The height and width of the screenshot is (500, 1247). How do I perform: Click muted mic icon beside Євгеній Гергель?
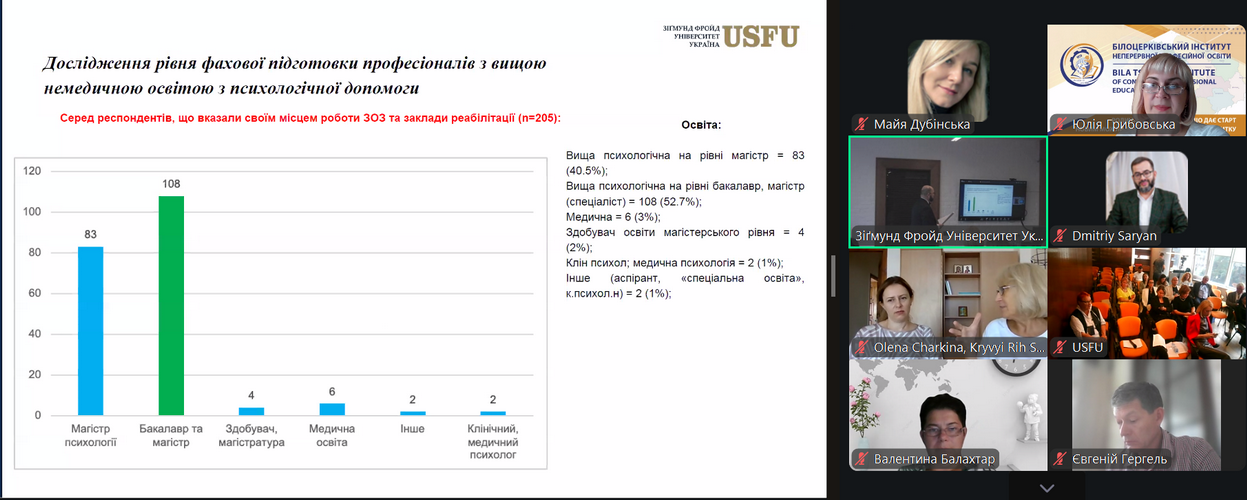1059,460
